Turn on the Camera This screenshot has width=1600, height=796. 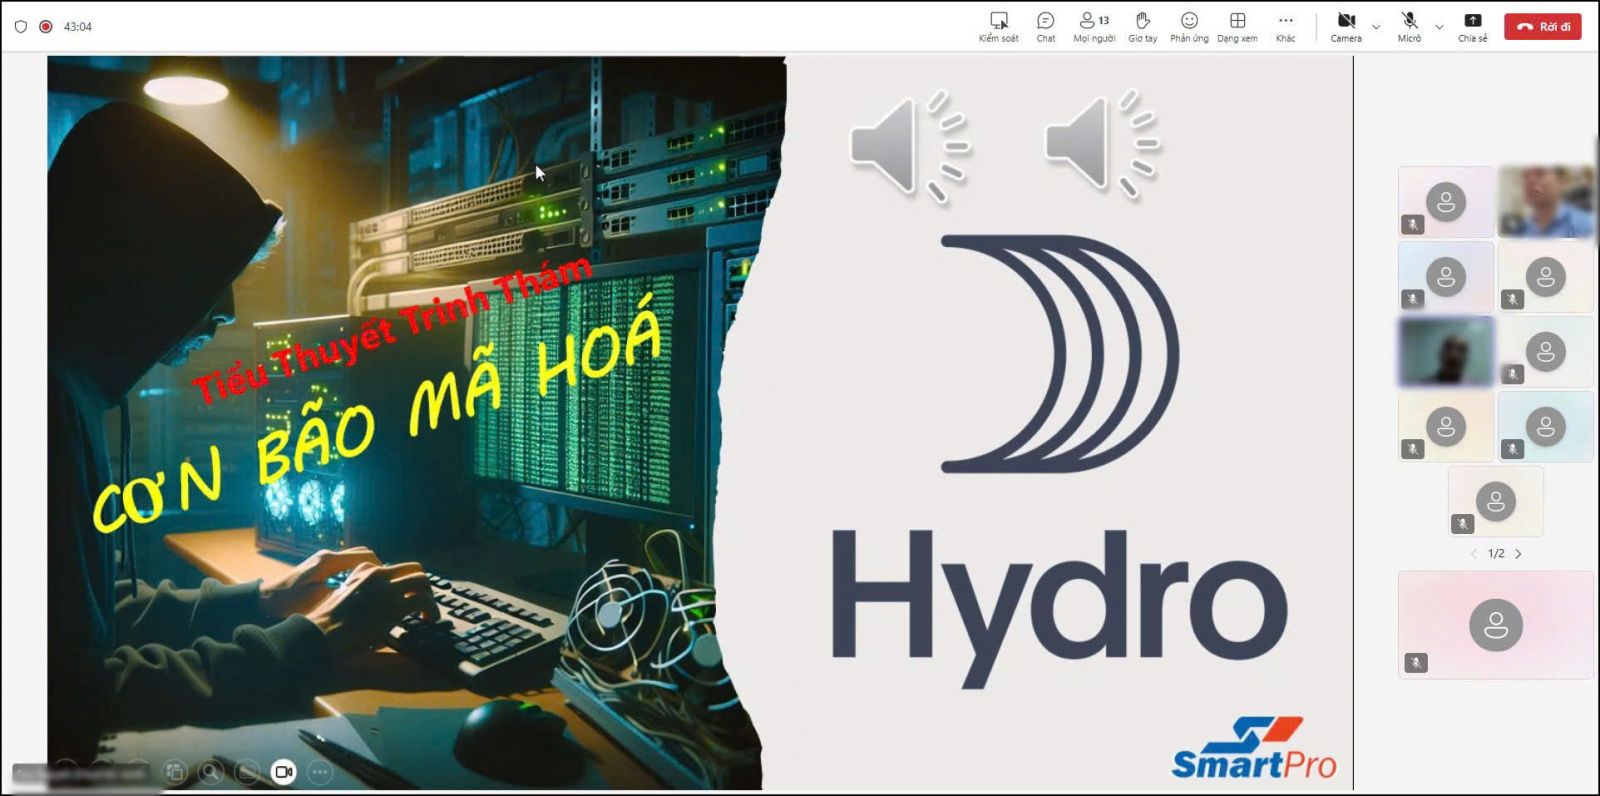(1346, 27)
